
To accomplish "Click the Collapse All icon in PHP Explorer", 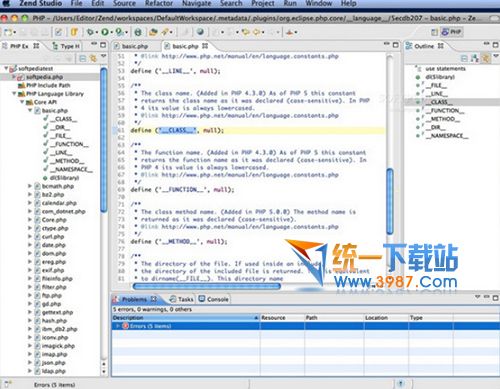I will (82, 59).
